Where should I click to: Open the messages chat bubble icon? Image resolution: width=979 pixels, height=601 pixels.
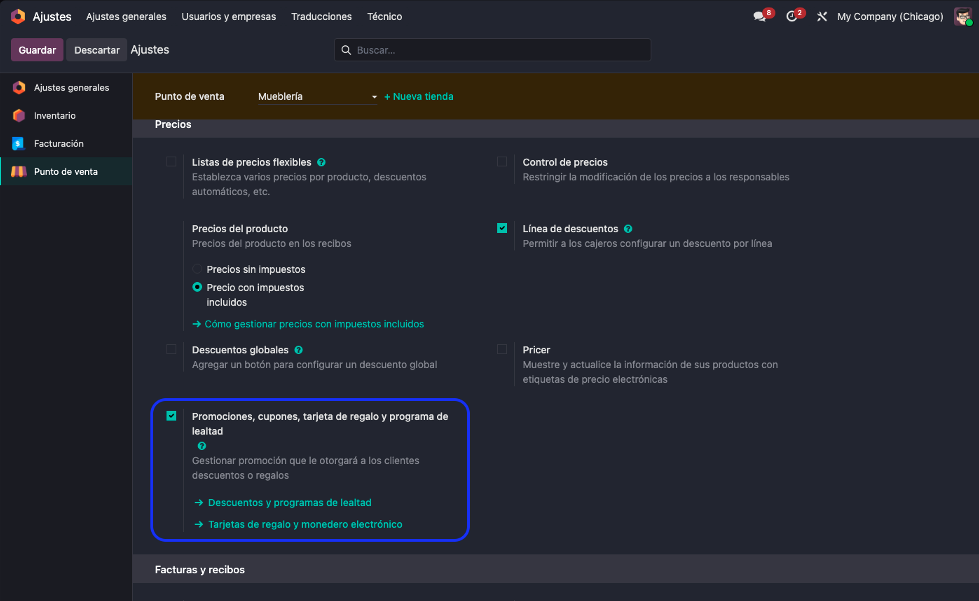(761, 17)
